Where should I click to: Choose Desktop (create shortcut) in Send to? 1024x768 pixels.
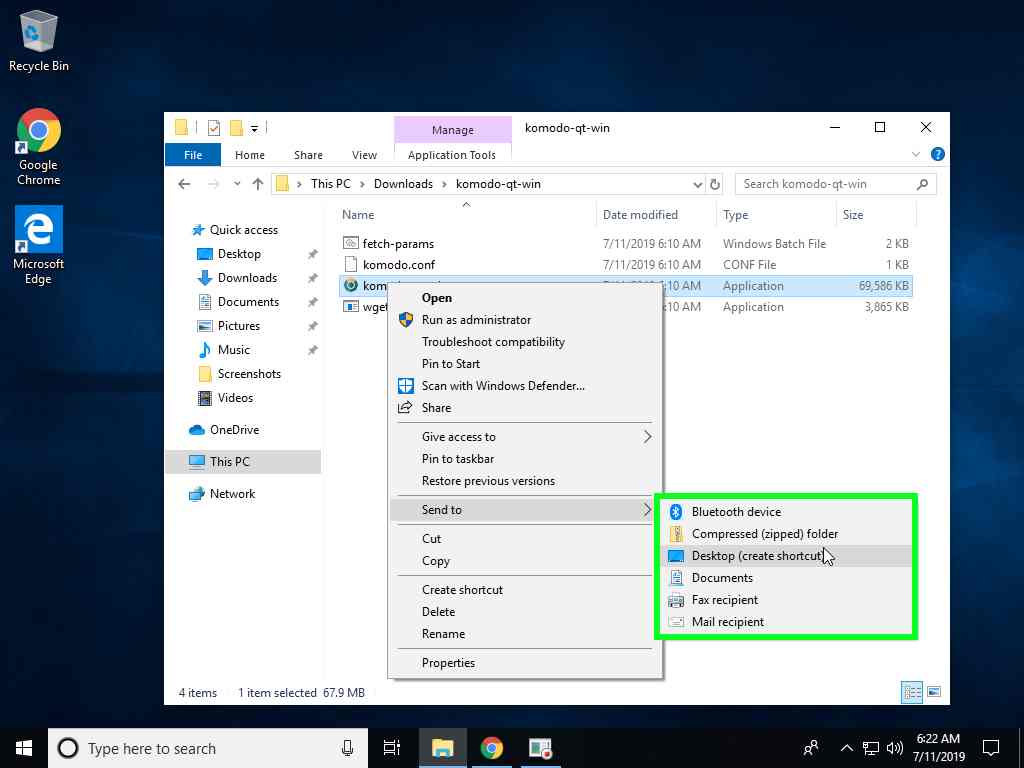click(788, 556)
